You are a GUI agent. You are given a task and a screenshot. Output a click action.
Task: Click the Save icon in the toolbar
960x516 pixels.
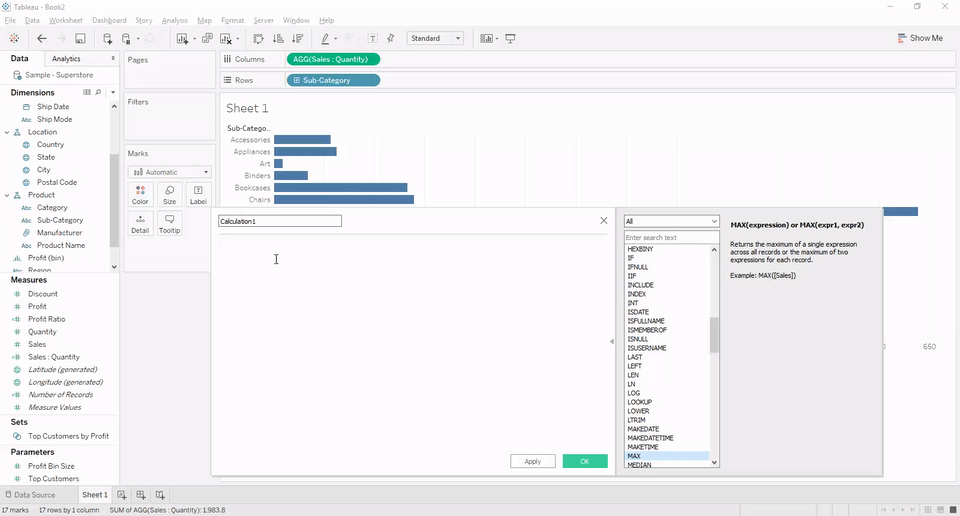80,39
